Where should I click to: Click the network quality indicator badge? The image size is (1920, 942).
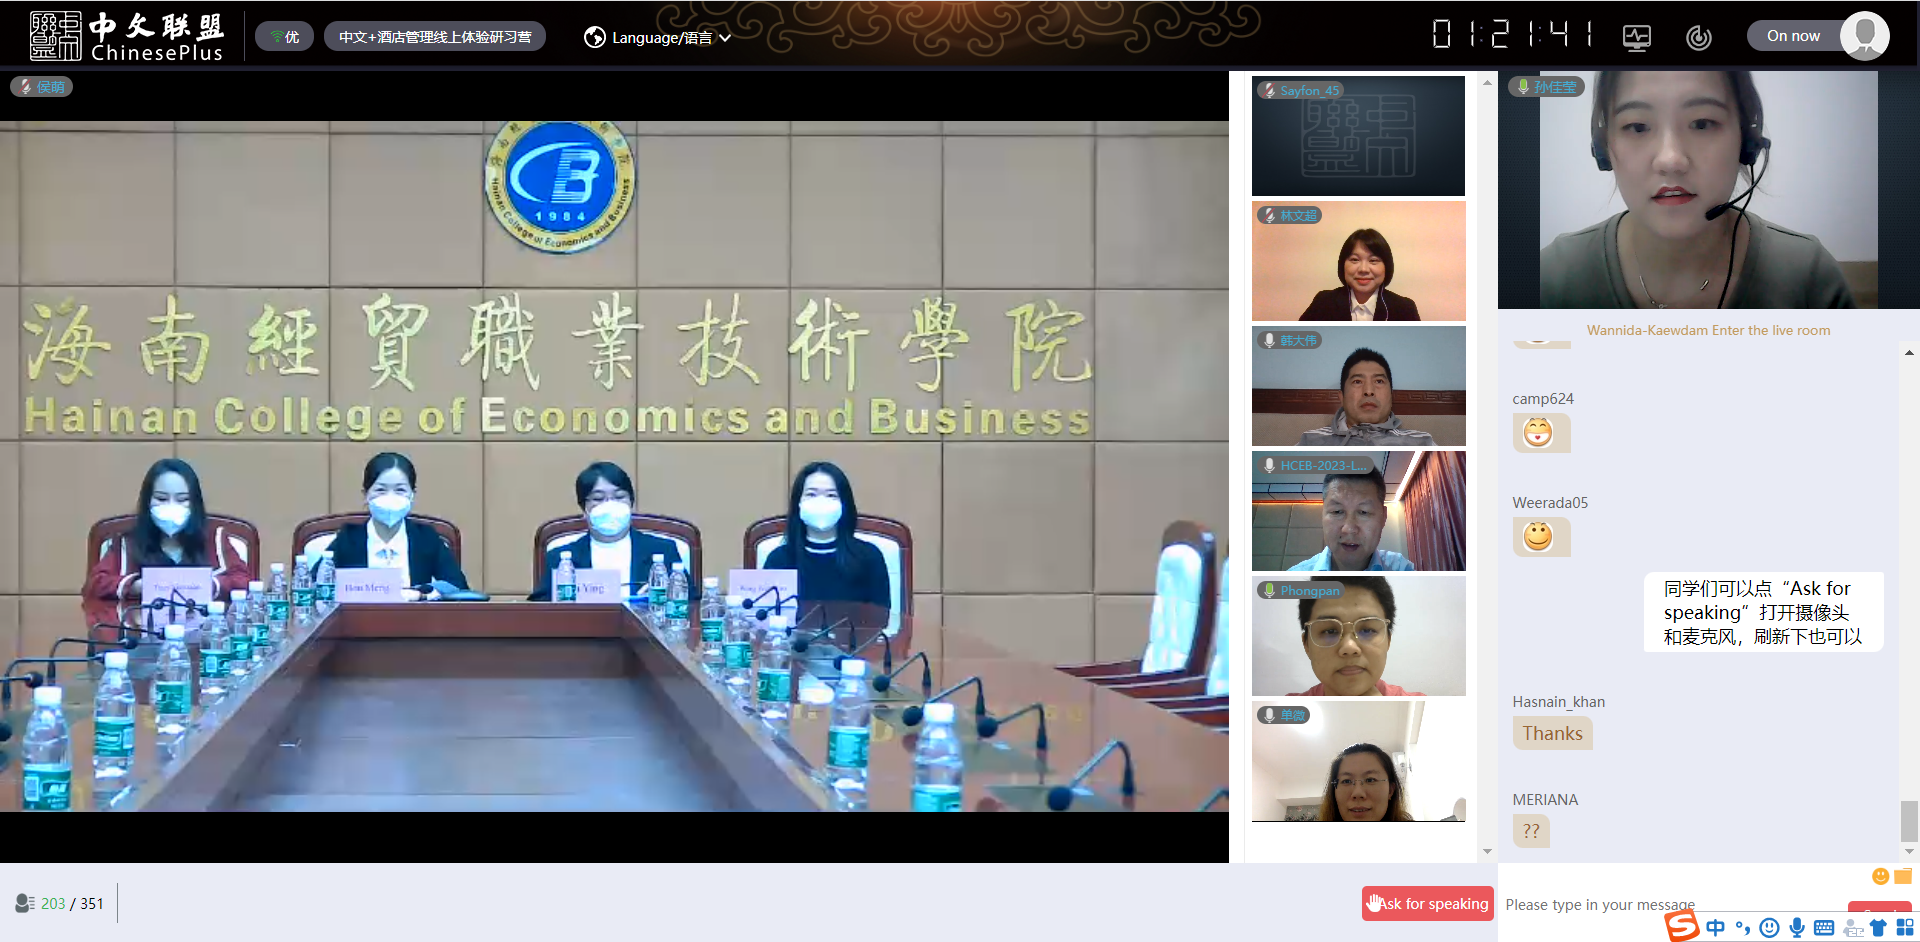tap(284, 37)
